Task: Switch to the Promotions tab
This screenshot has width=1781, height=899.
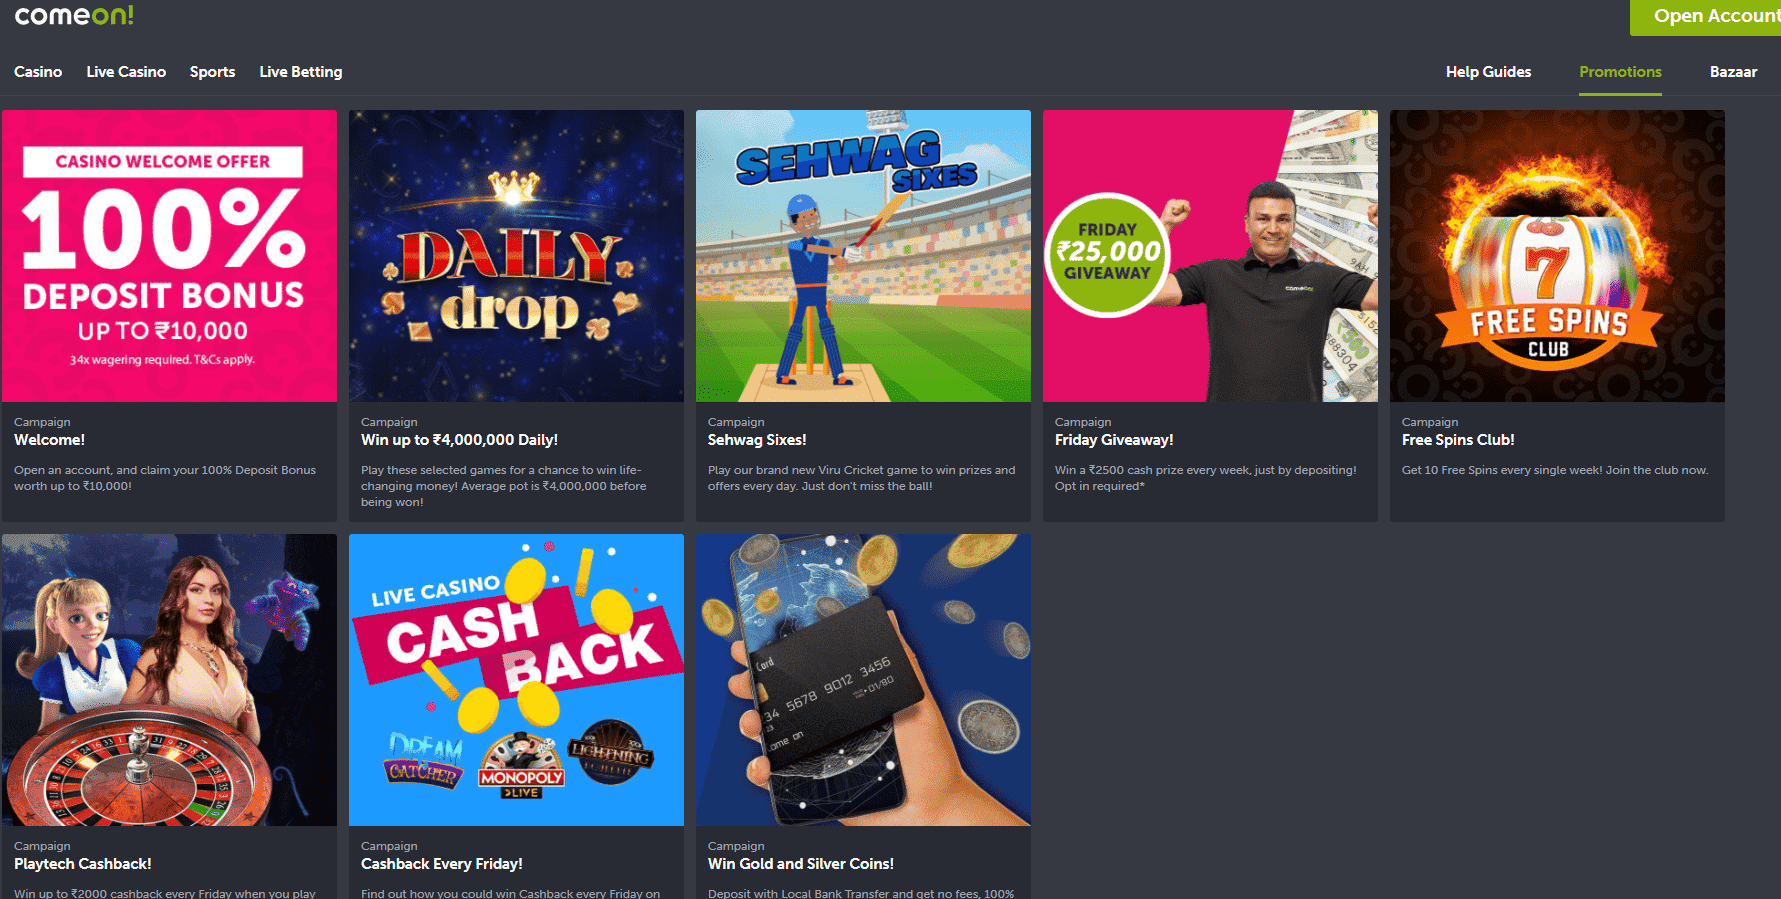Action: pos(1620,72)
